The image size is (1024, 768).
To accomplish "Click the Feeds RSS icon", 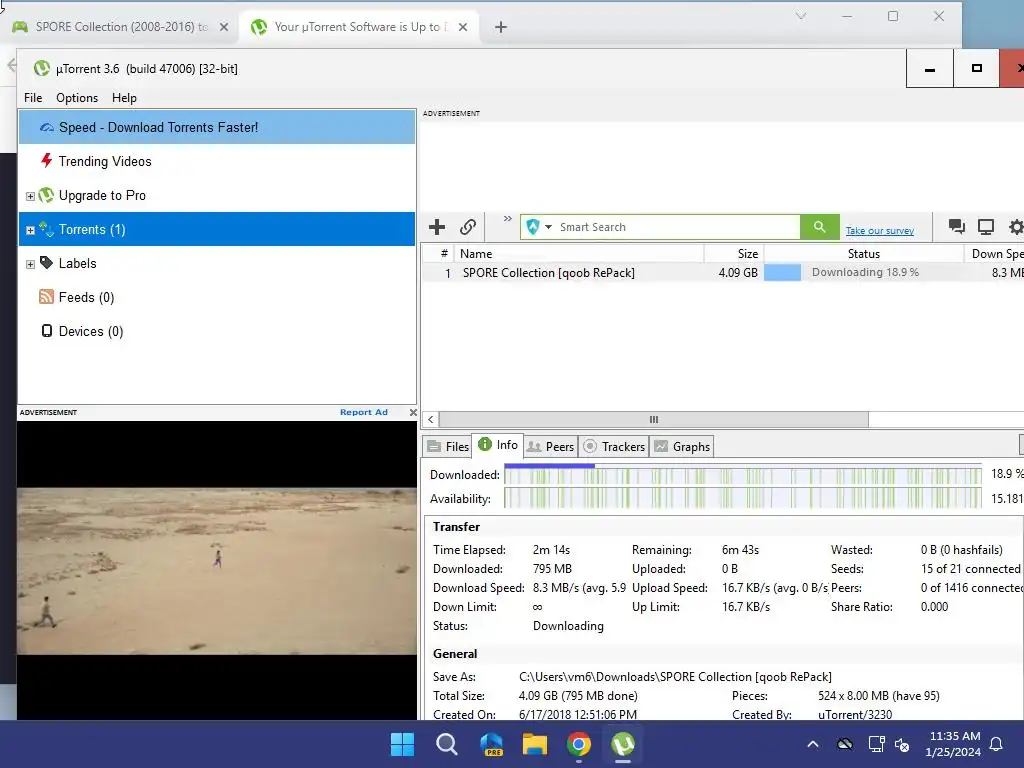I will point(46,296).
